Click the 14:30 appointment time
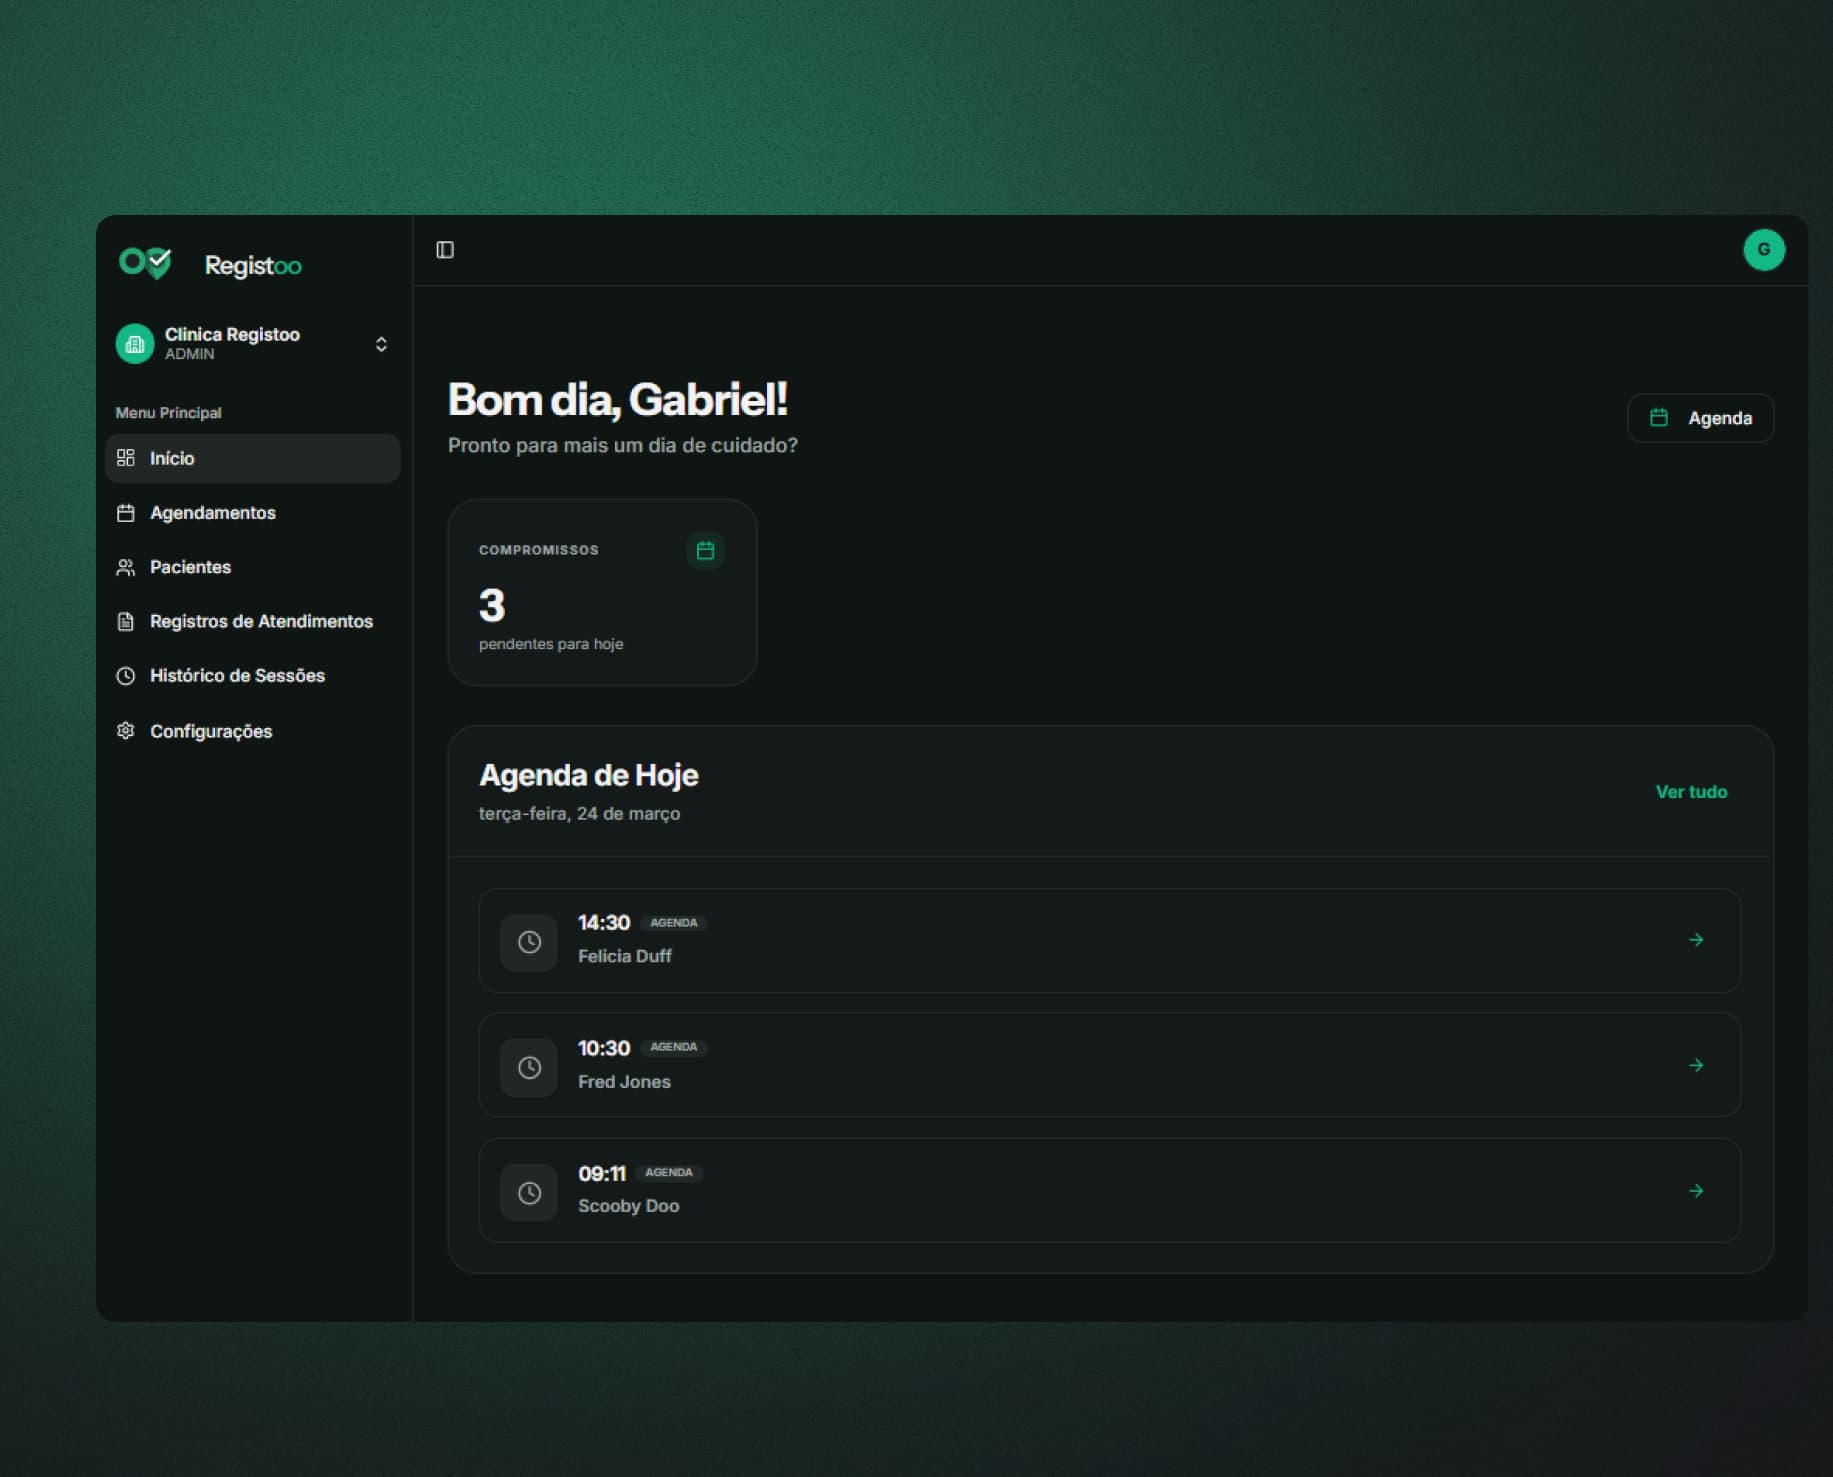Viewport: 1833px width, 1477px height. coord(604,922)
